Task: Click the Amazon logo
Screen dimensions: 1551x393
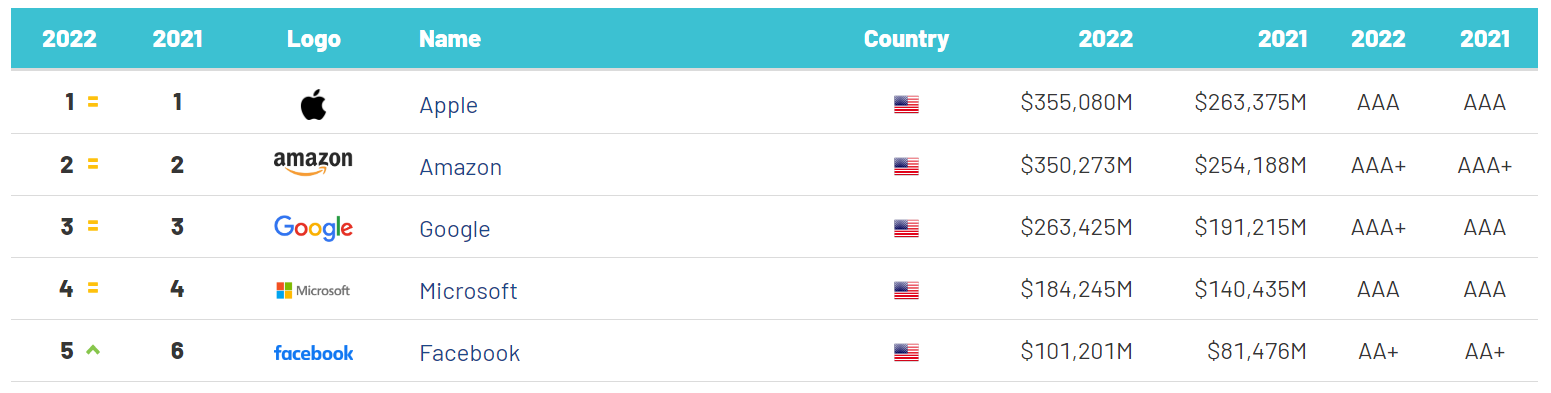Action: pos(313,164)
